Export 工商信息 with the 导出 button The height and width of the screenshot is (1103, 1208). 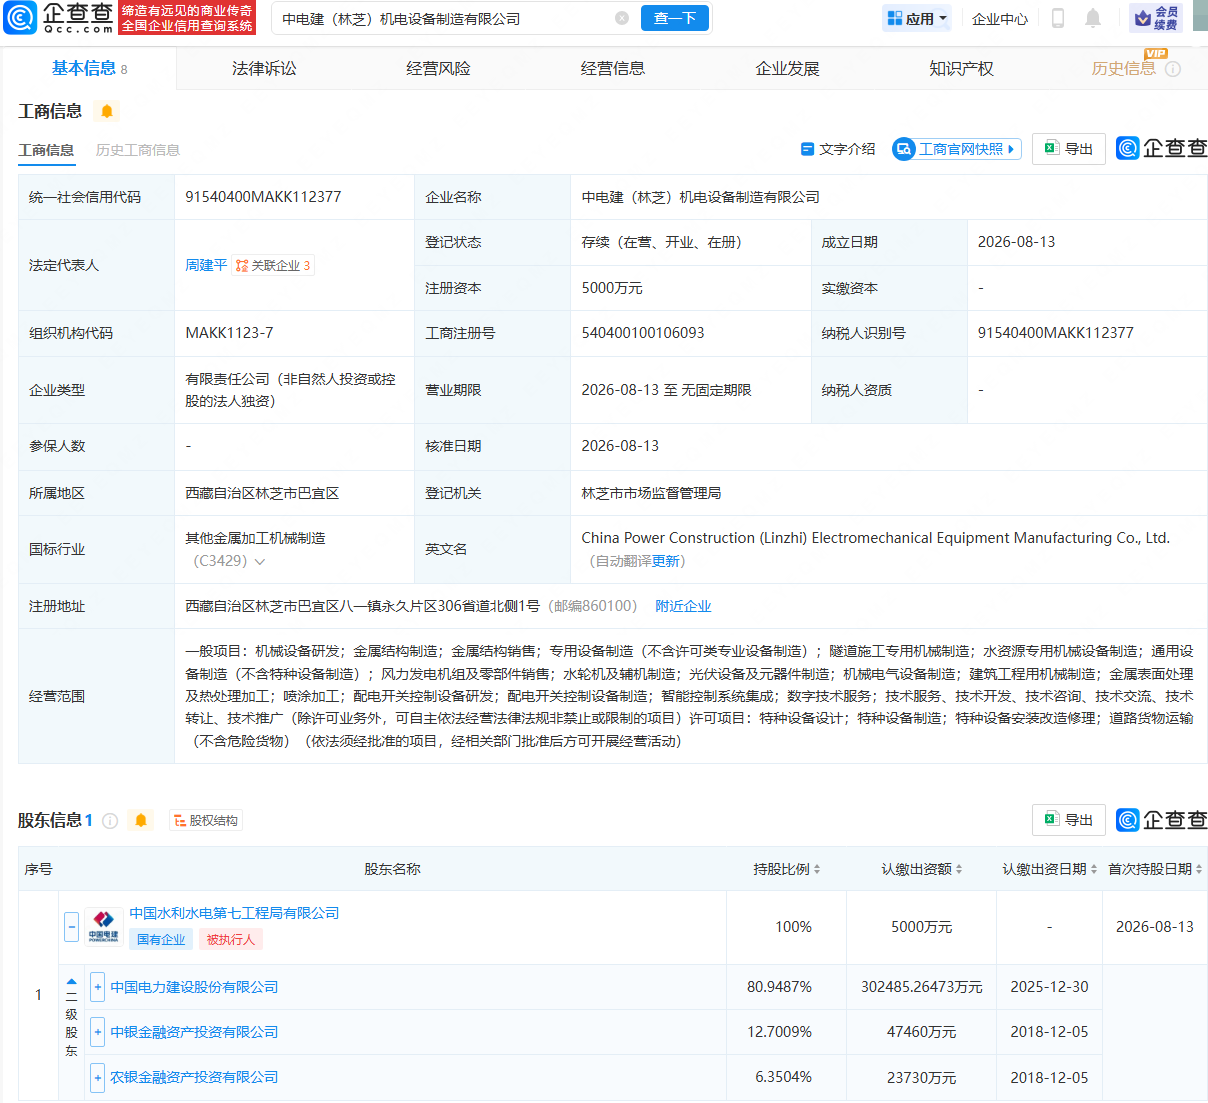(1069, 149)
